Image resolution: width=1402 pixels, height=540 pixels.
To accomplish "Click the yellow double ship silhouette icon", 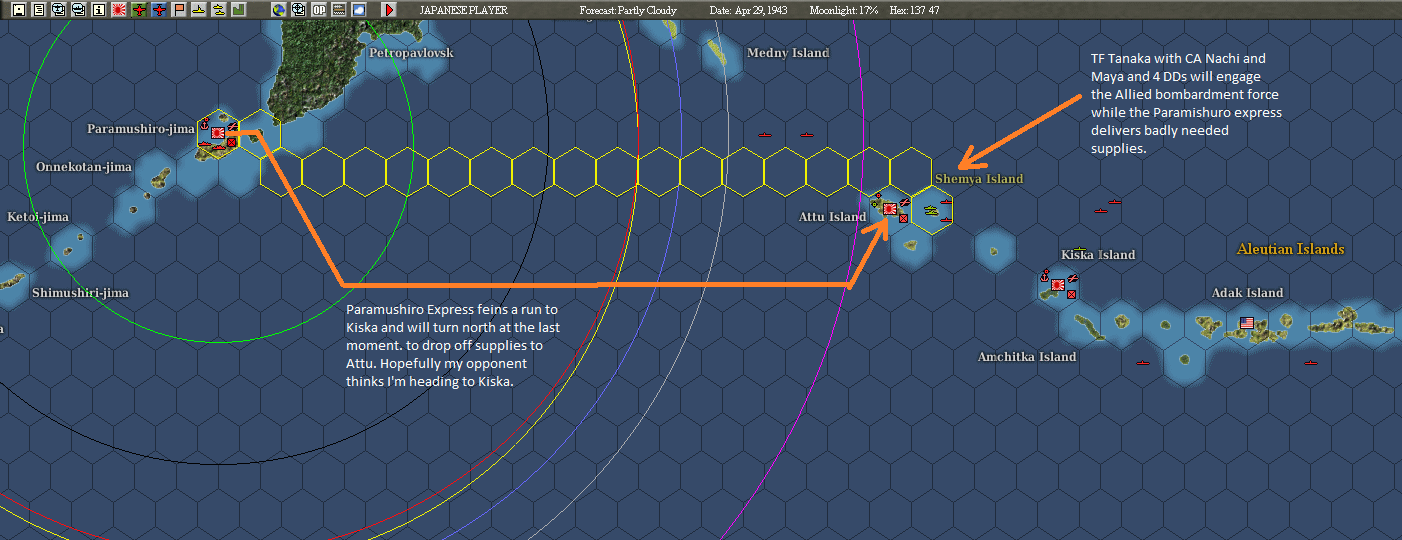I will 219,10.
